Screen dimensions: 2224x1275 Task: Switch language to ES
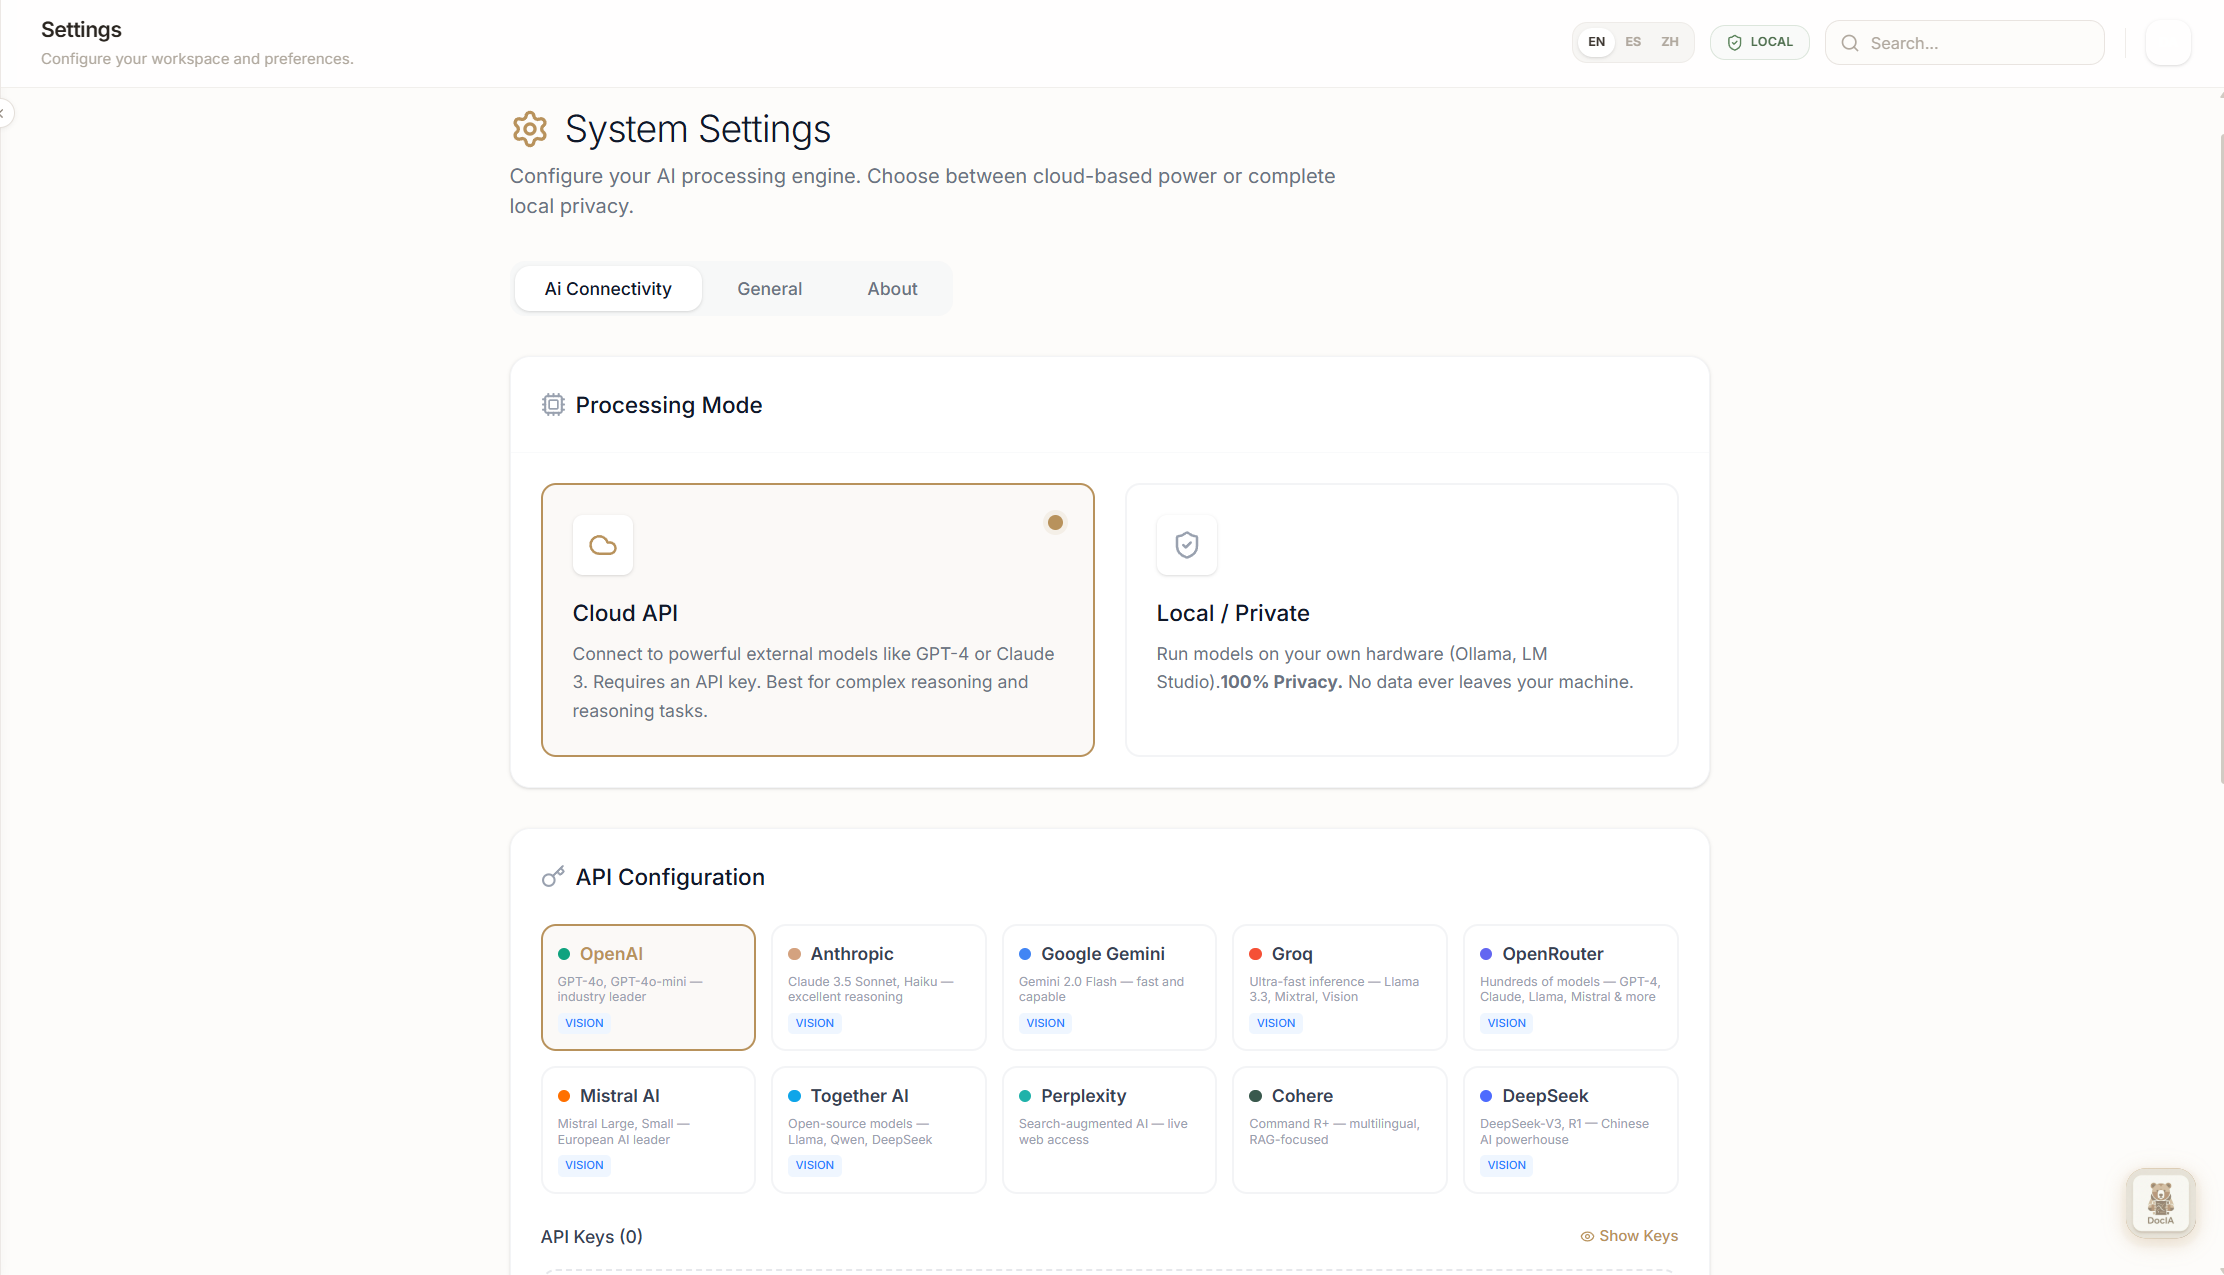(x=1633, y=42)
